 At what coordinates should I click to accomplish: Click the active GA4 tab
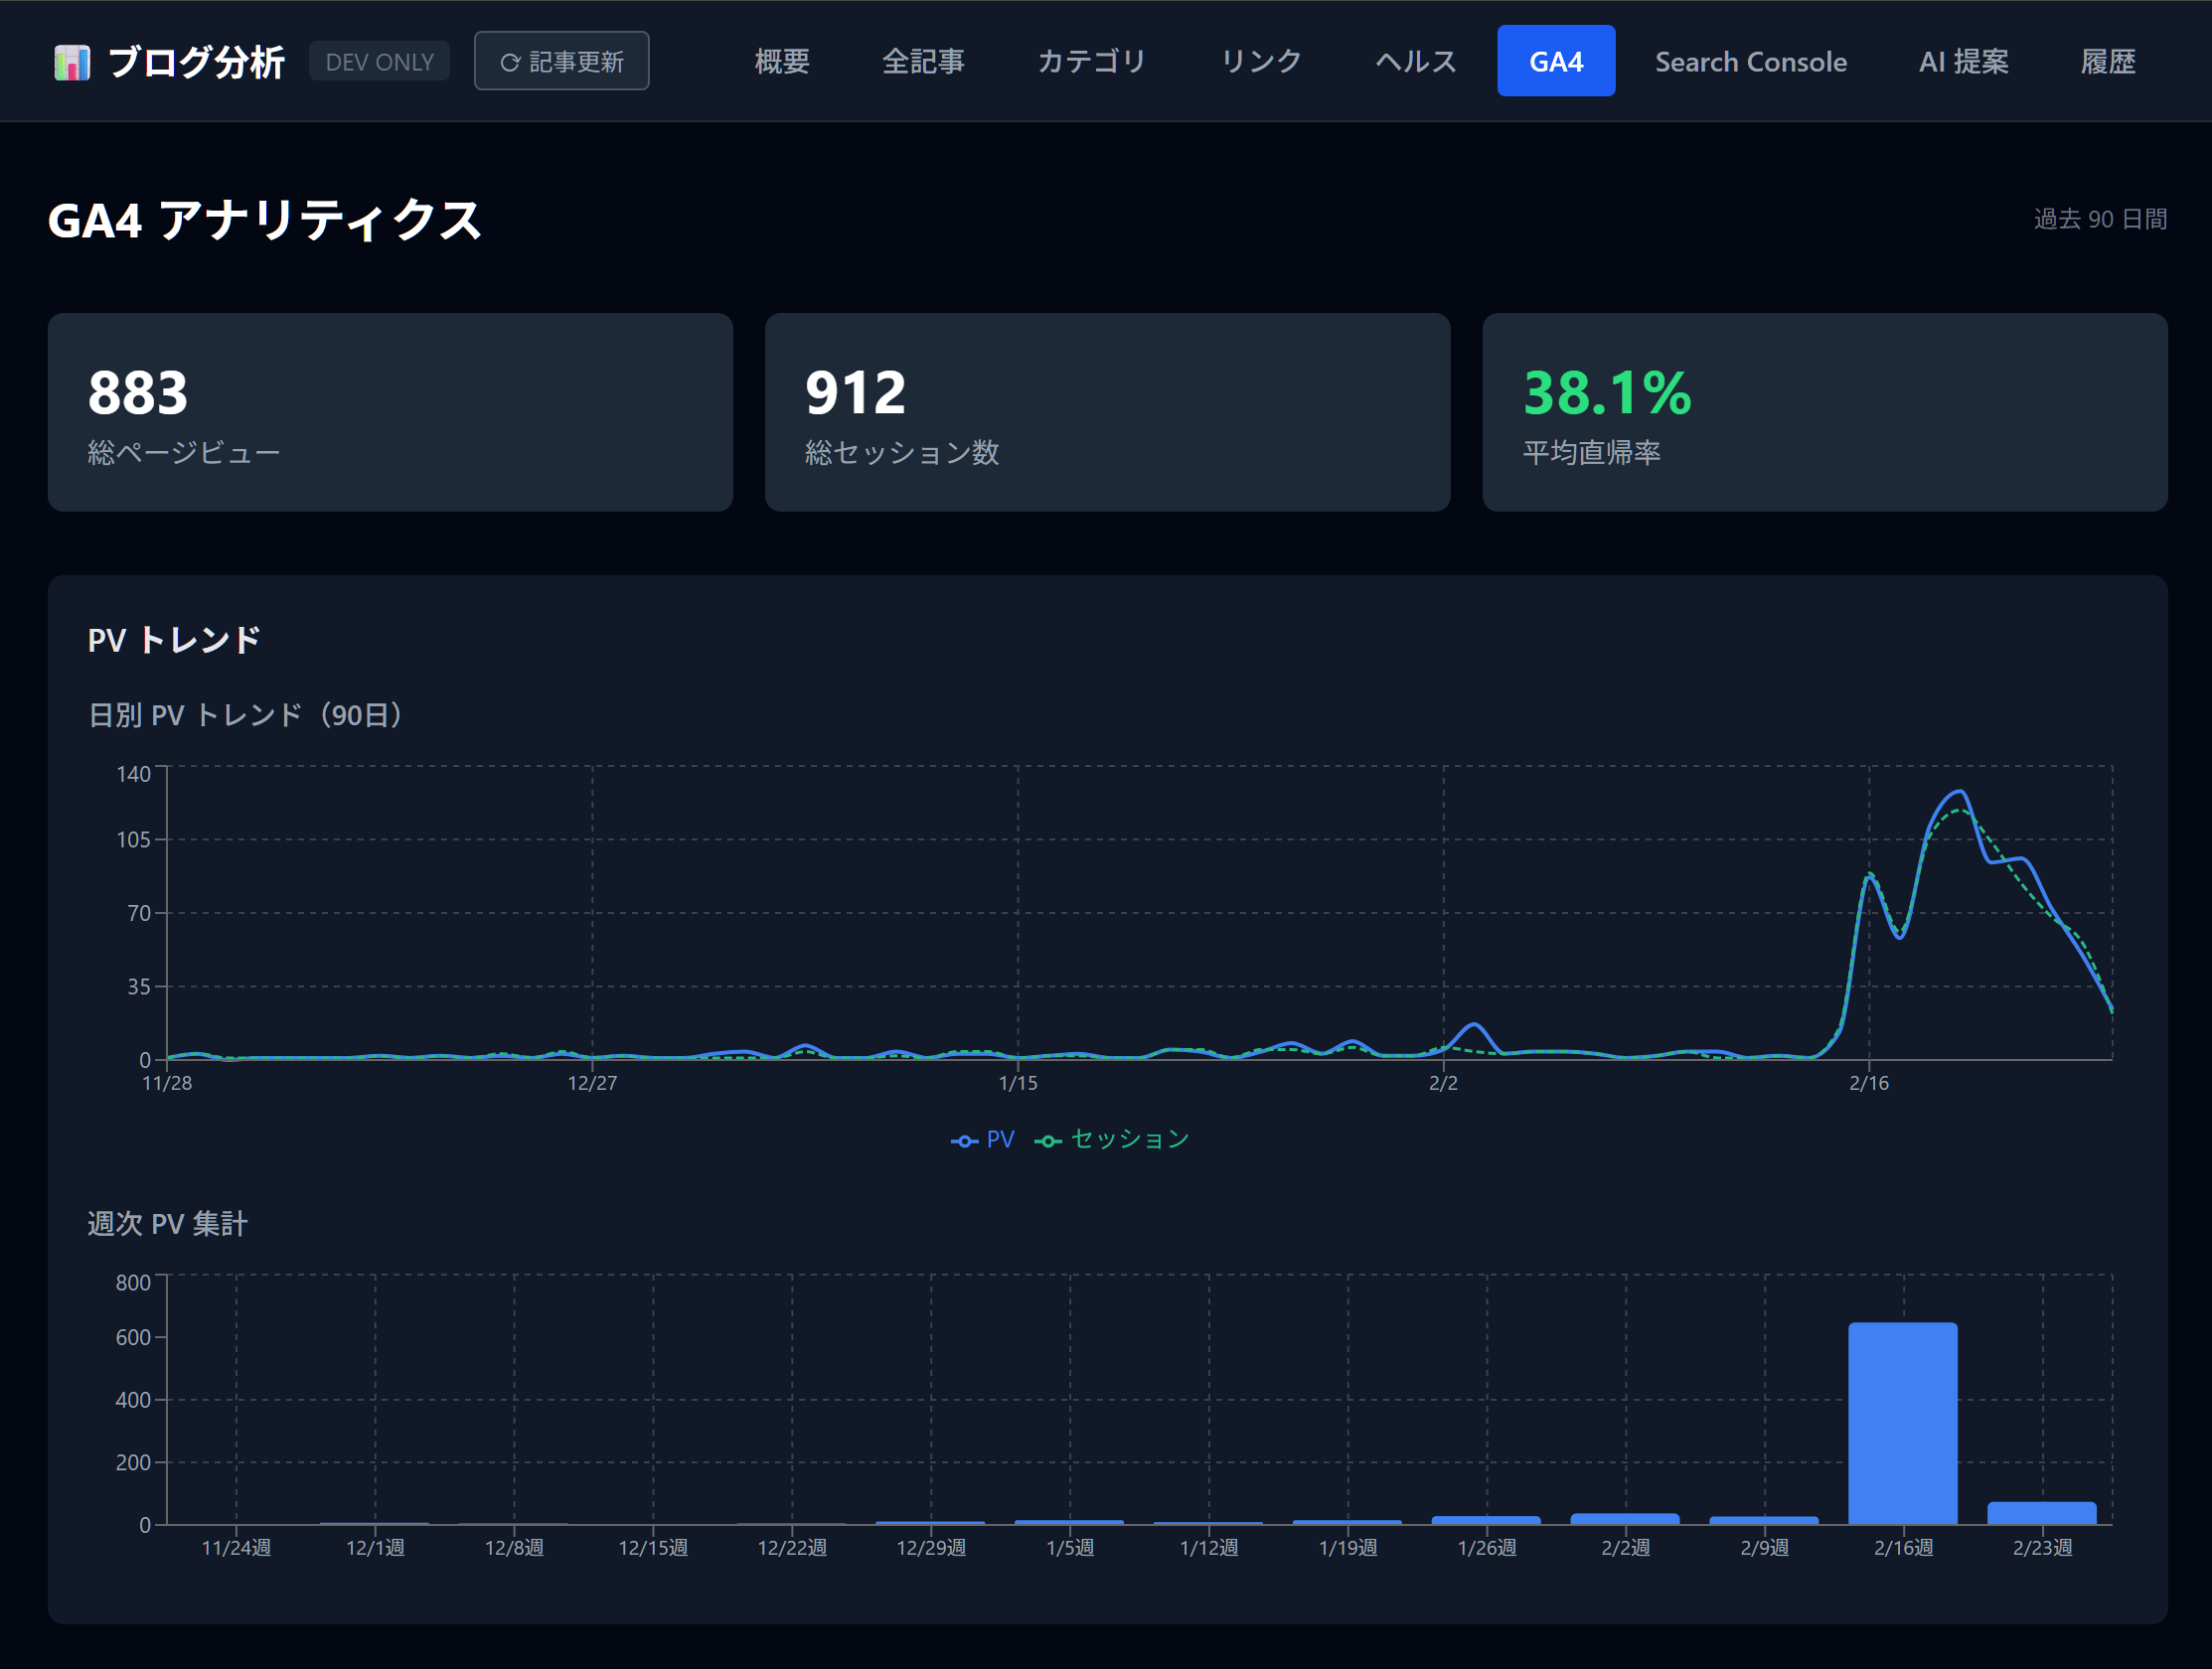pos(1555,62)
